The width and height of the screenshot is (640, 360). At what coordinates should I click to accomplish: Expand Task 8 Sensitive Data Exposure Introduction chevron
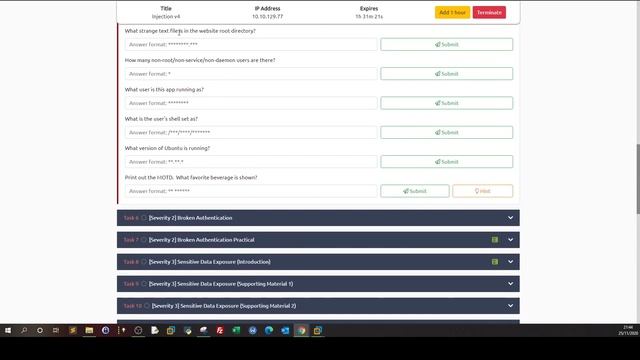(510, 262)
